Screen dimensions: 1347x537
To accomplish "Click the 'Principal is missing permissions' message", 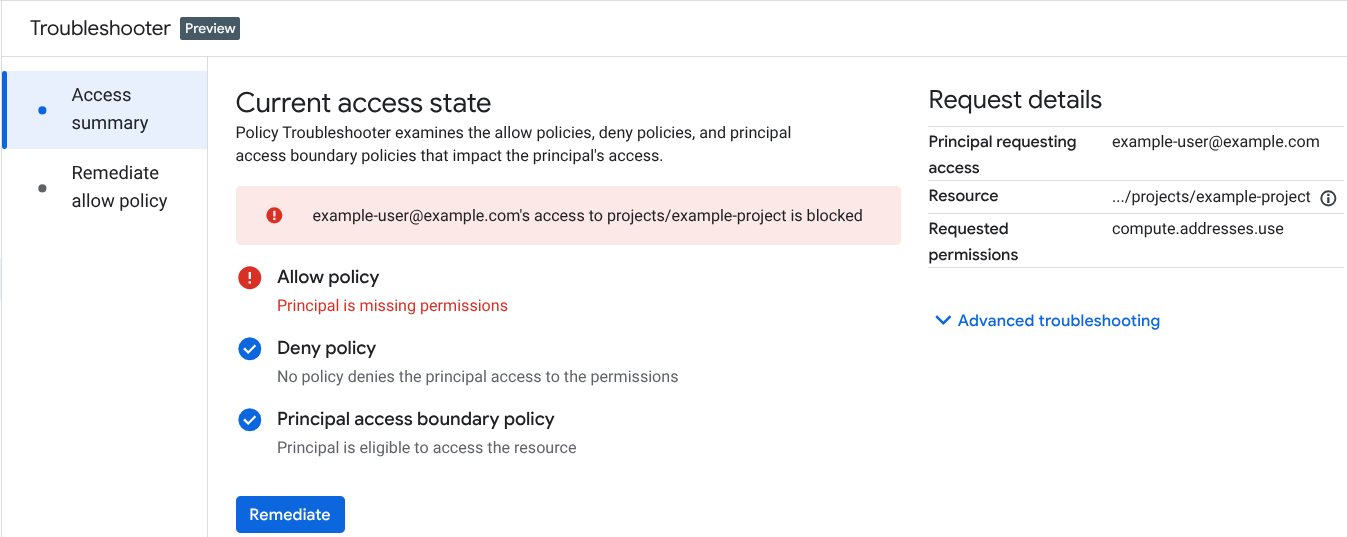I will pos(392,306).
